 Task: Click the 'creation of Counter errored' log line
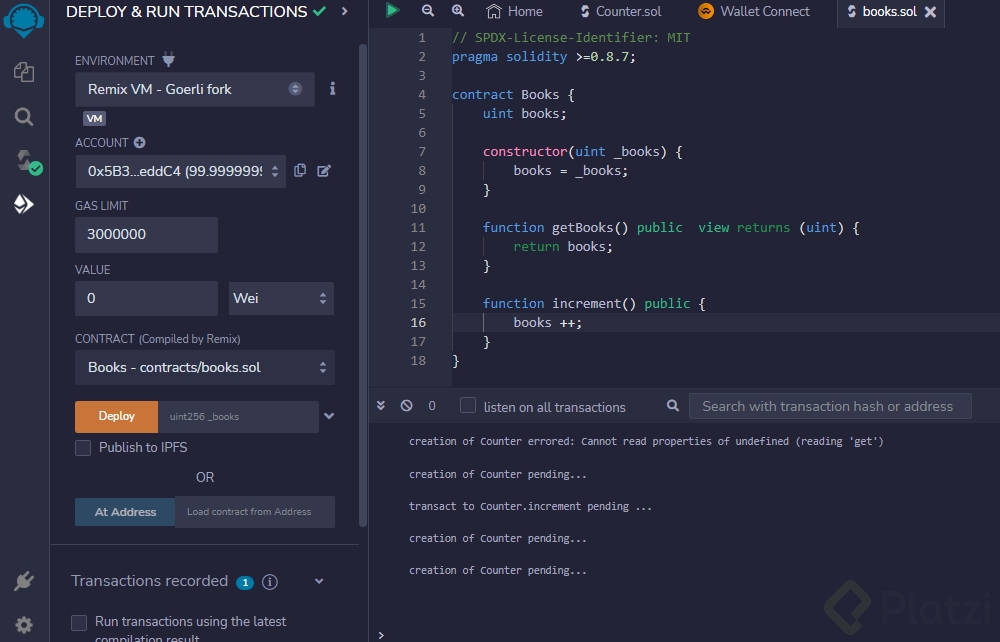[x=646, y=441]
